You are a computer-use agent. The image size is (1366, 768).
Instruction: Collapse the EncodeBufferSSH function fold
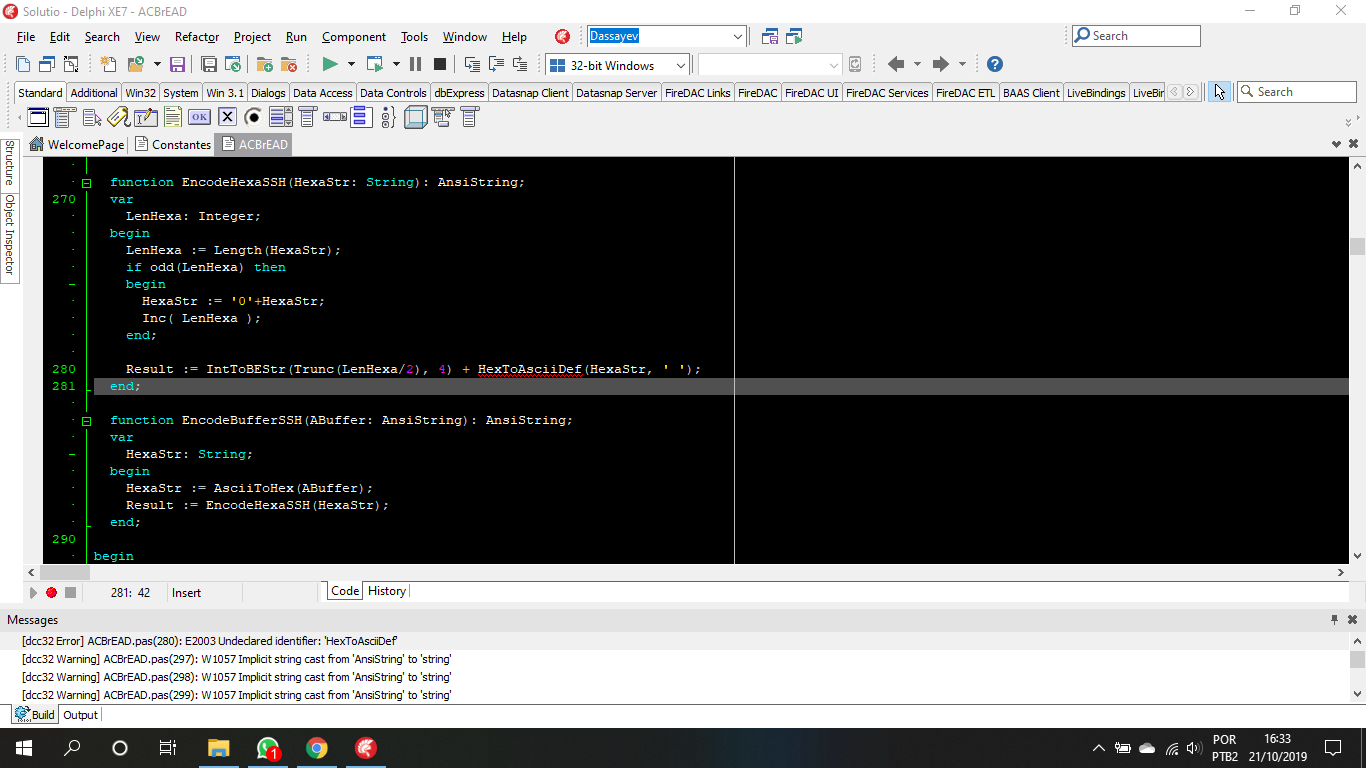[x=86, y=421]
